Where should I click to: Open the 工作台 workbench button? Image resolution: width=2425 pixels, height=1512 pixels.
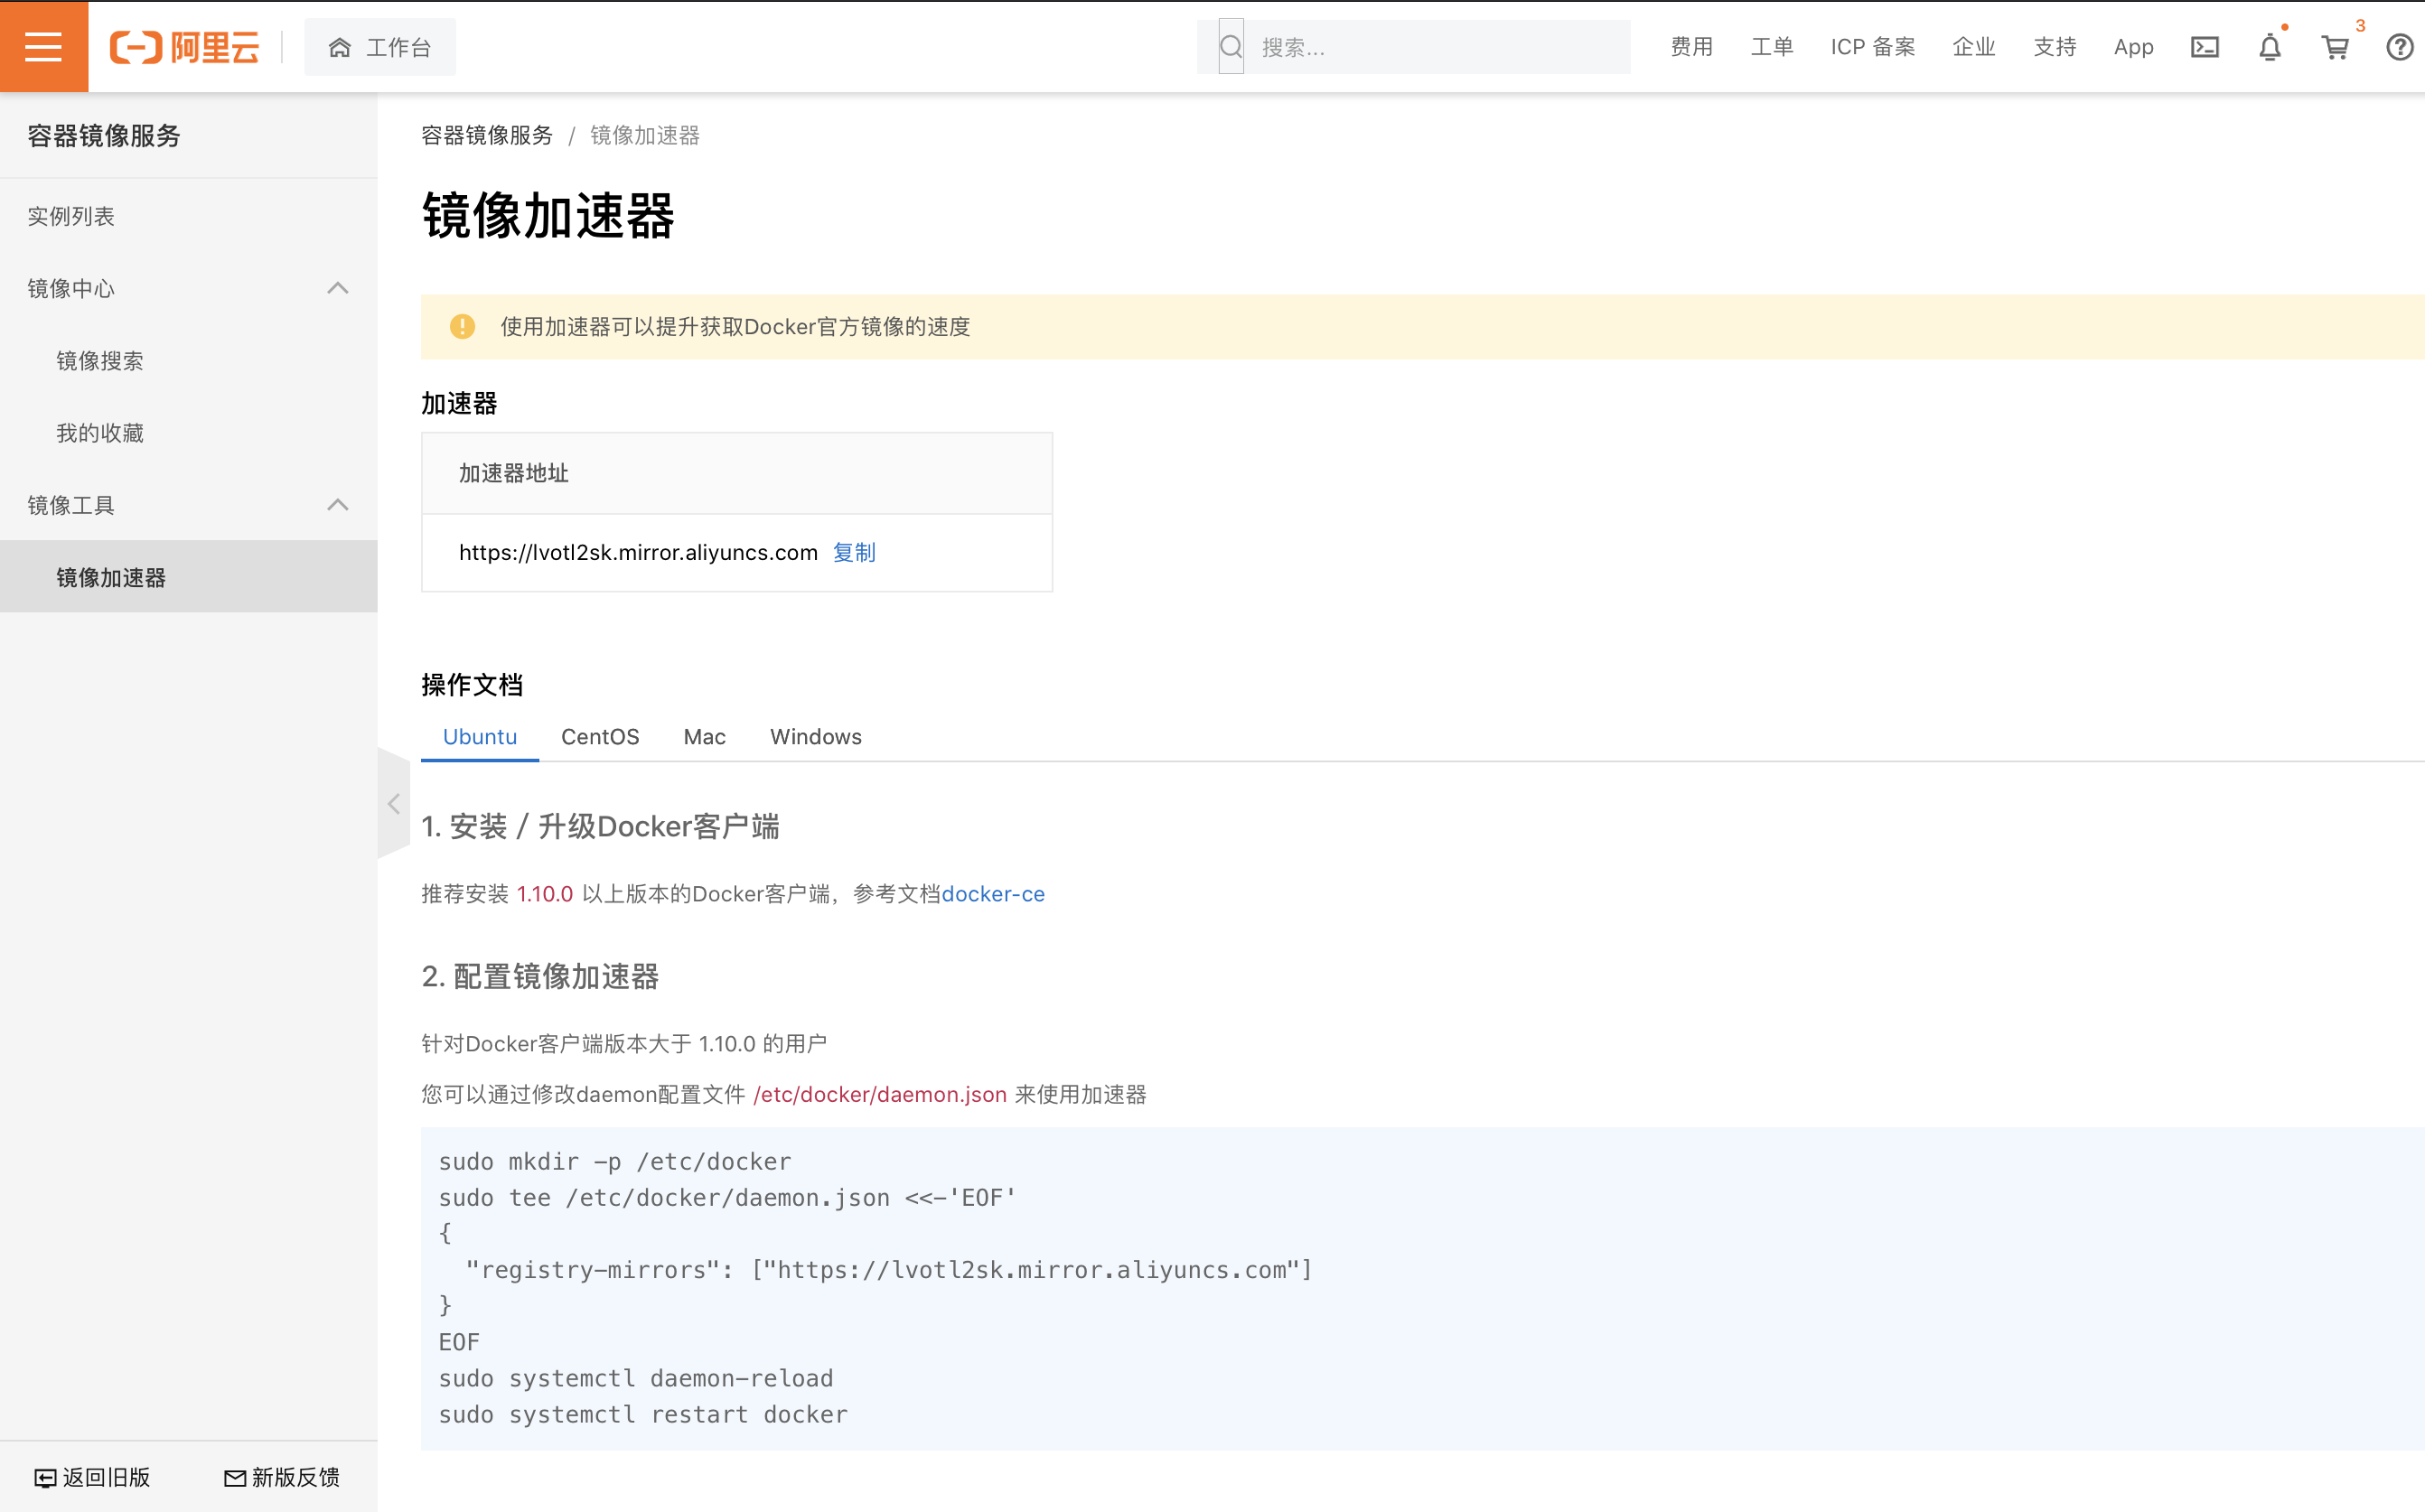[380, 47]
